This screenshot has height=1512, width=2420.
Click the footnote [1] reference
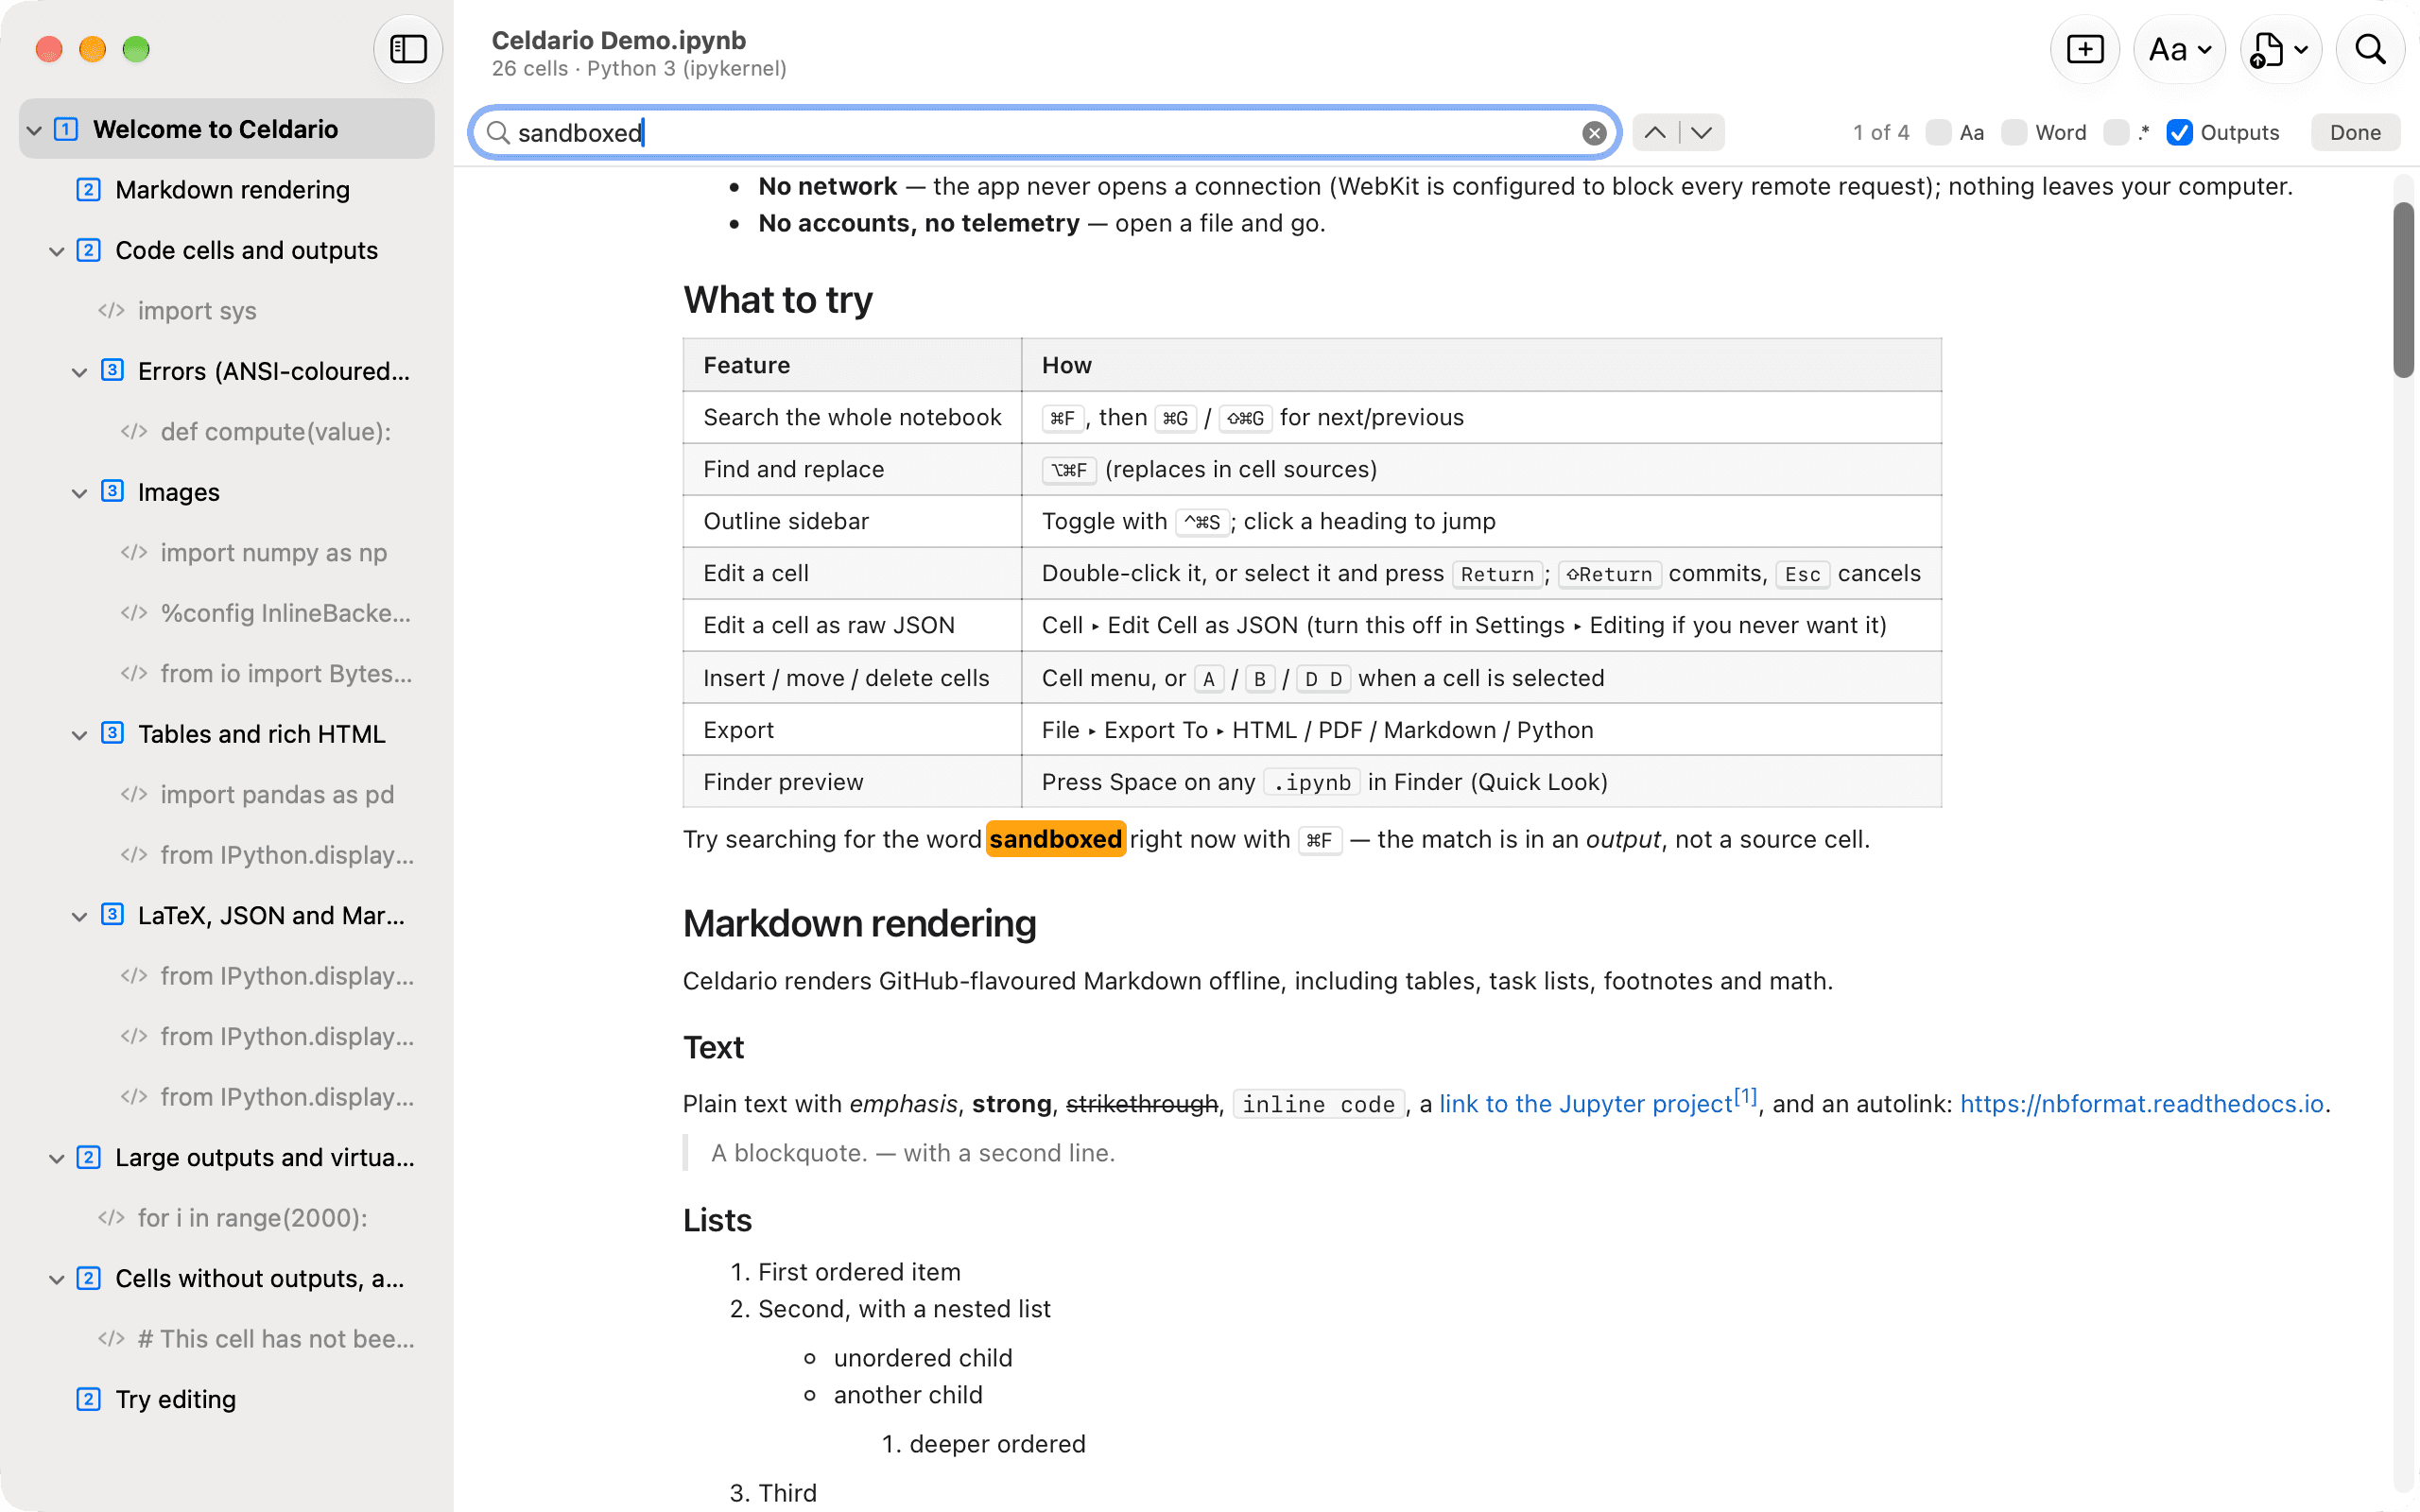(x=1745, y=1096)
